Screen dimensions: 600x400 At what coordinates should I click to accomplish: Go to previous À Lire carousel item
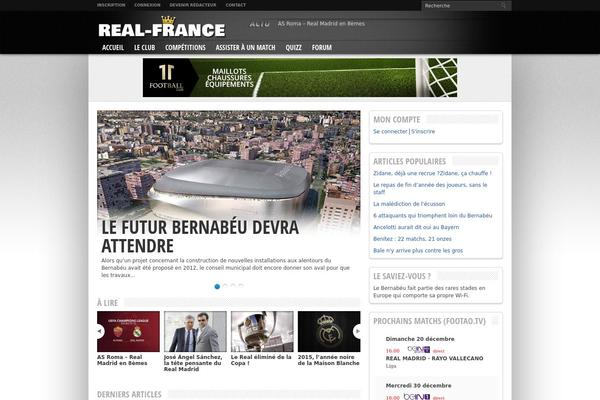tap(100, 331)
